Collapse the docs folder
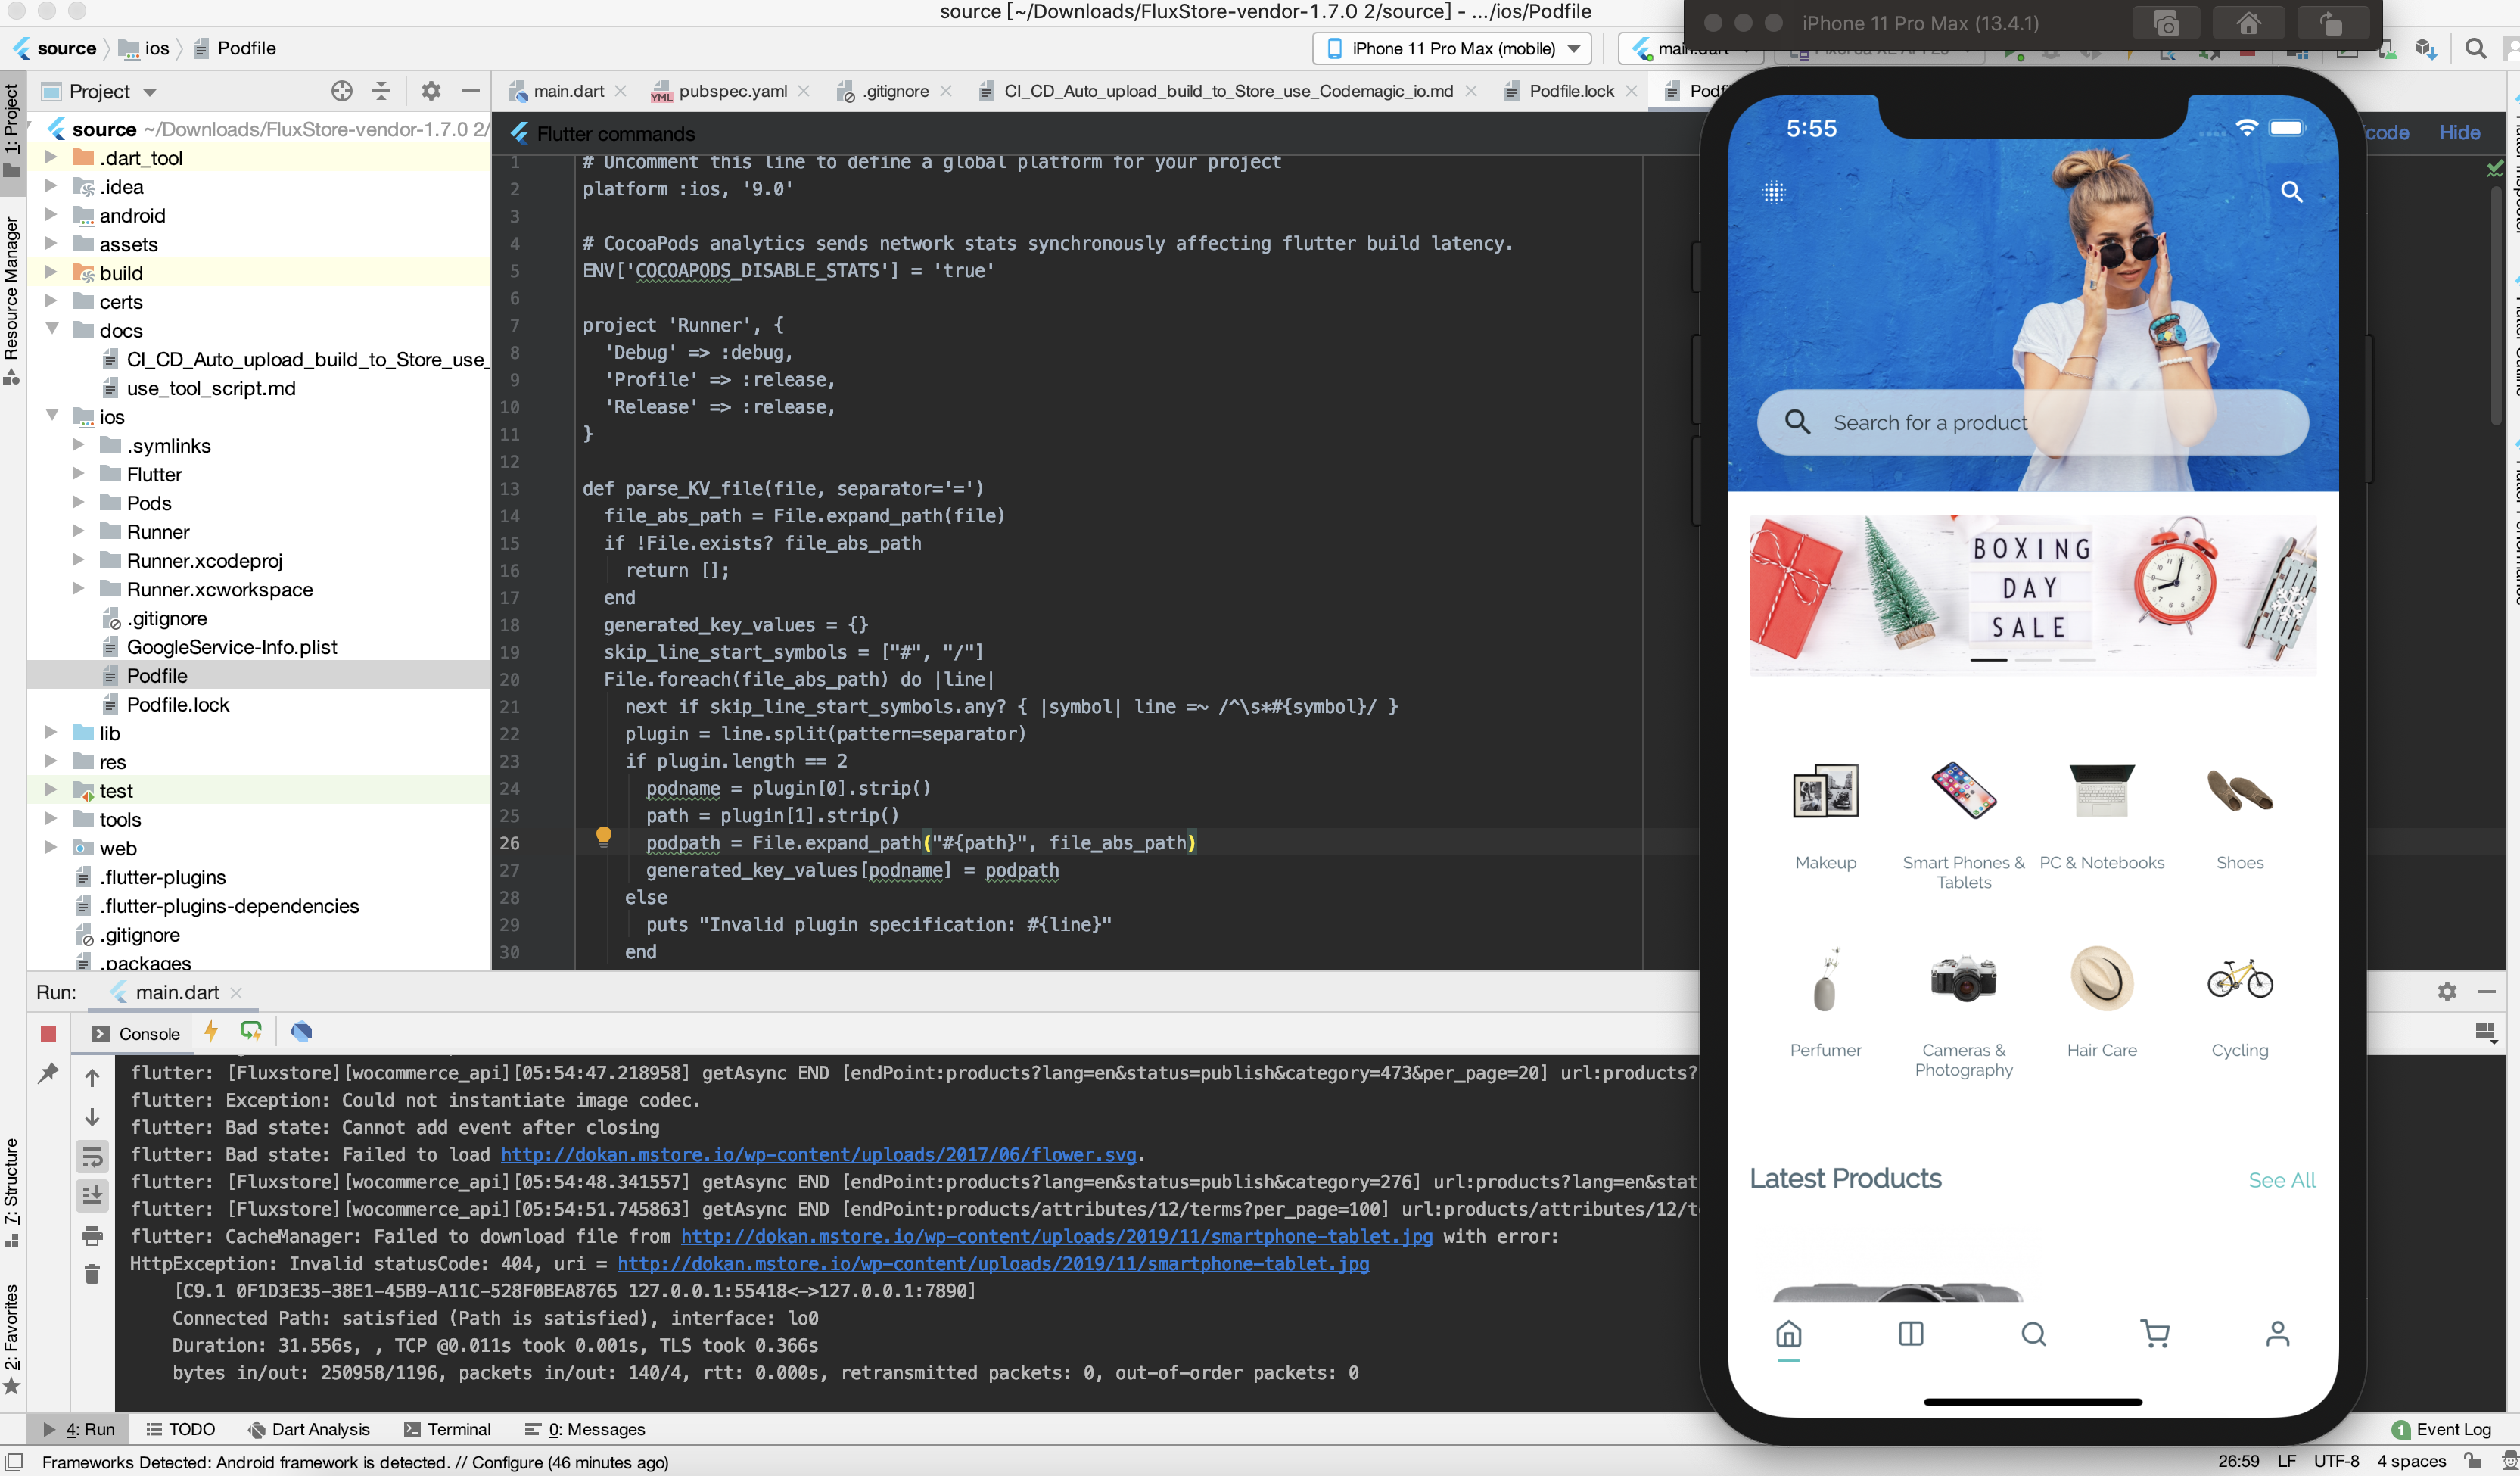 coord(52,330)
